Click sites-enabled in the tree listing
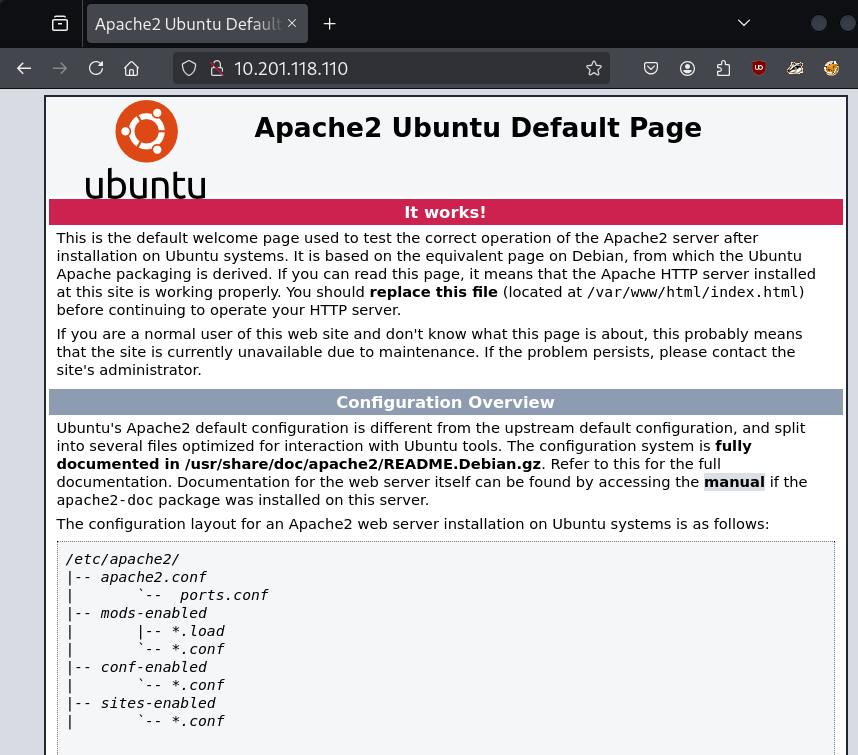Viewport: 858px width, 755px height. [x=158, y=703]
